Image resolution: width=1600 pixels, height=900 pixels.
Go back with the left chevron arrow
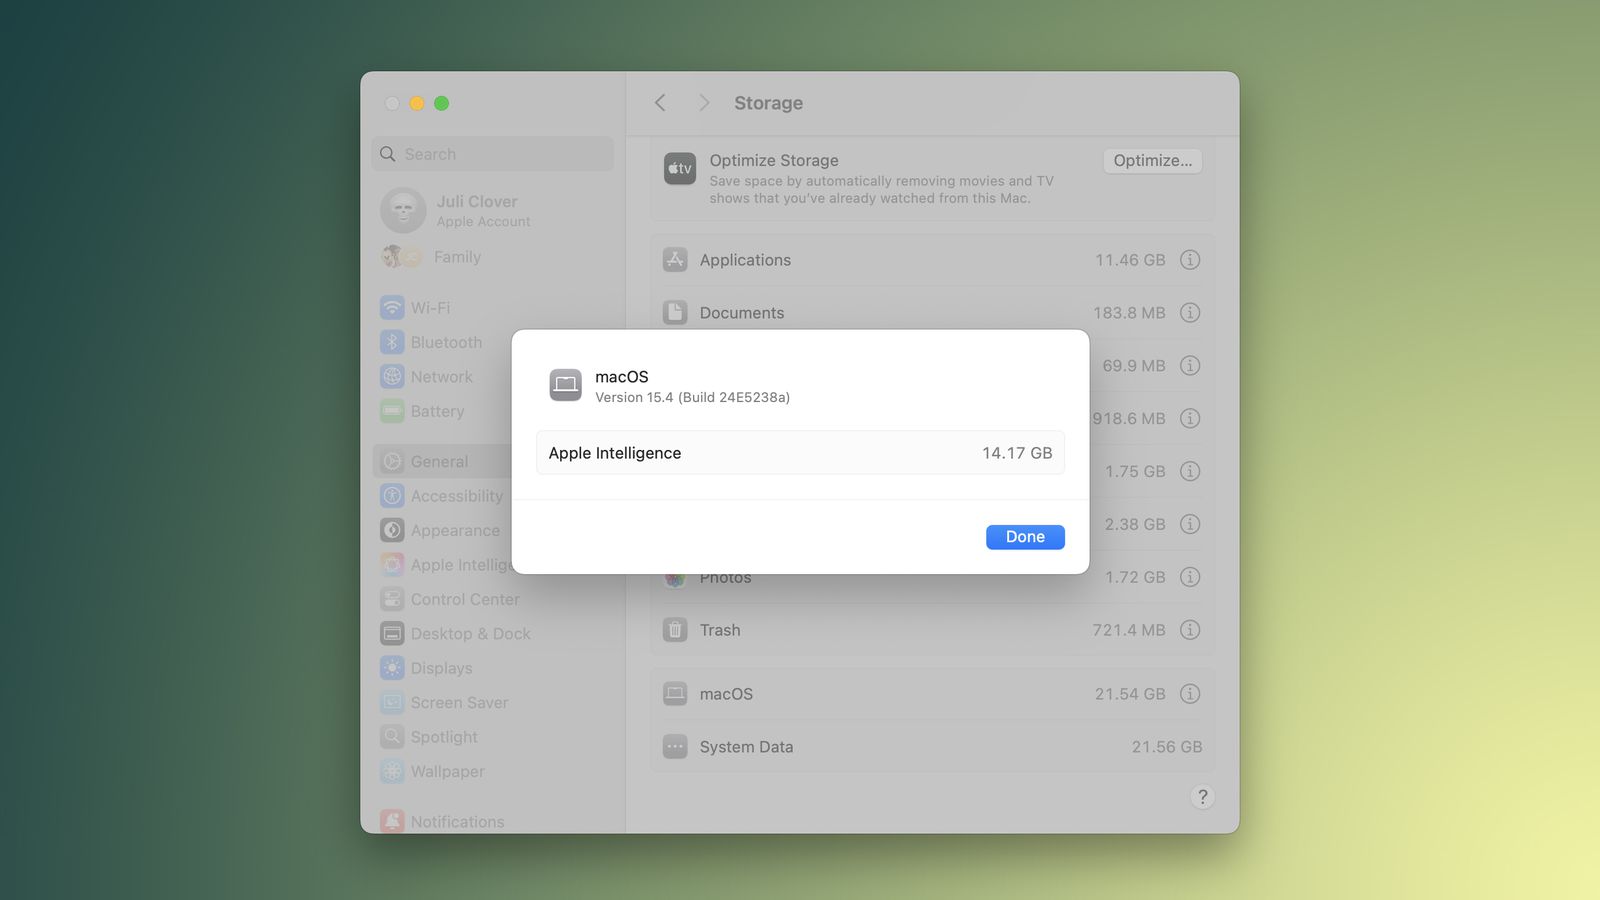(660, 103)
